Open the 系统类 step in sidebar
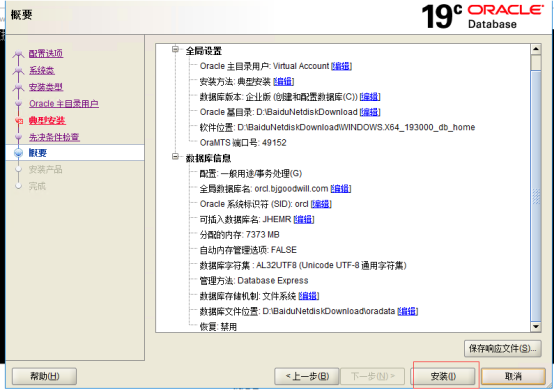The width and height of the screenshot is (554, 390). (42, 70)
